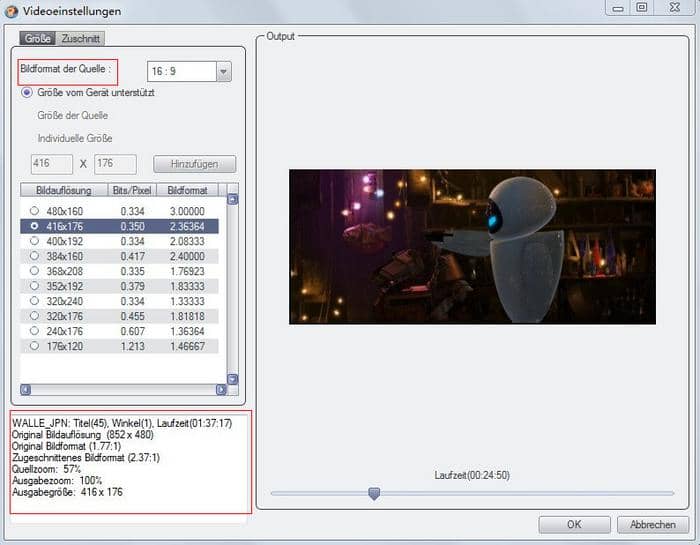Click the WALLE_JPN title info line

[122, 423]
